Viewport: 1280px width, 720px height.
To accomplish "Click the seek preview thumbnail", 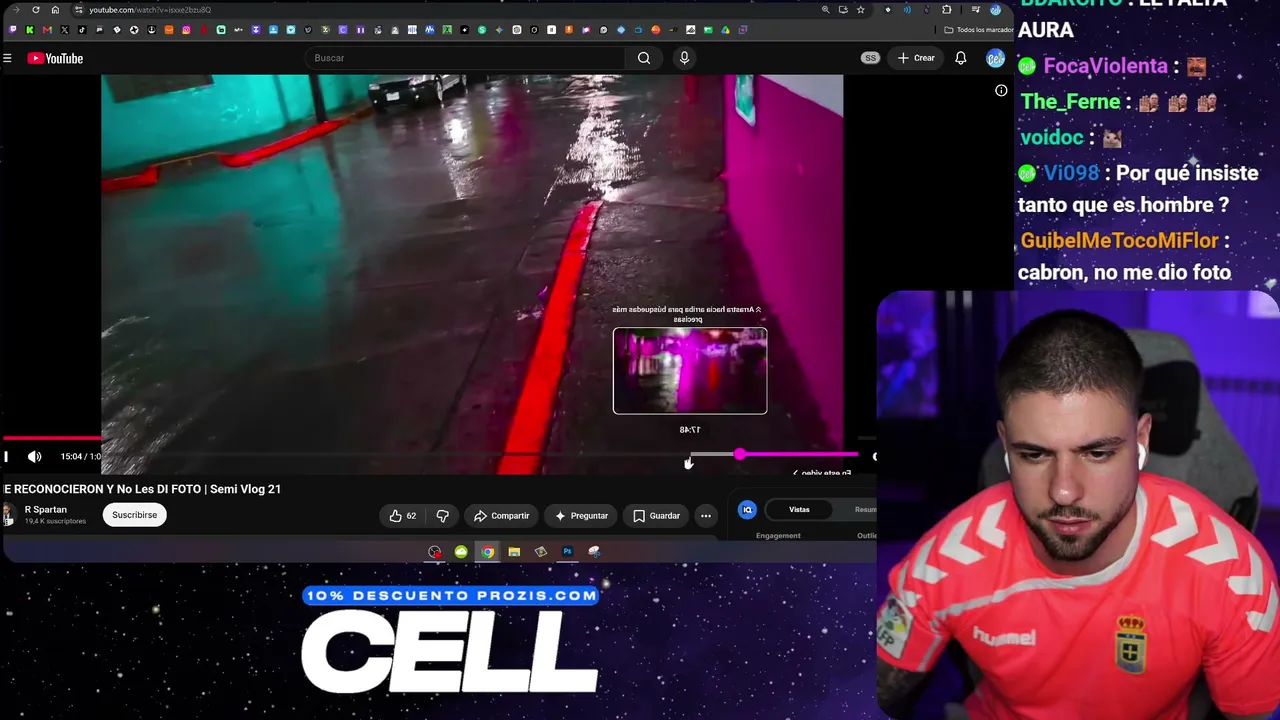I will pyautogui.click(x=690, y=371).
